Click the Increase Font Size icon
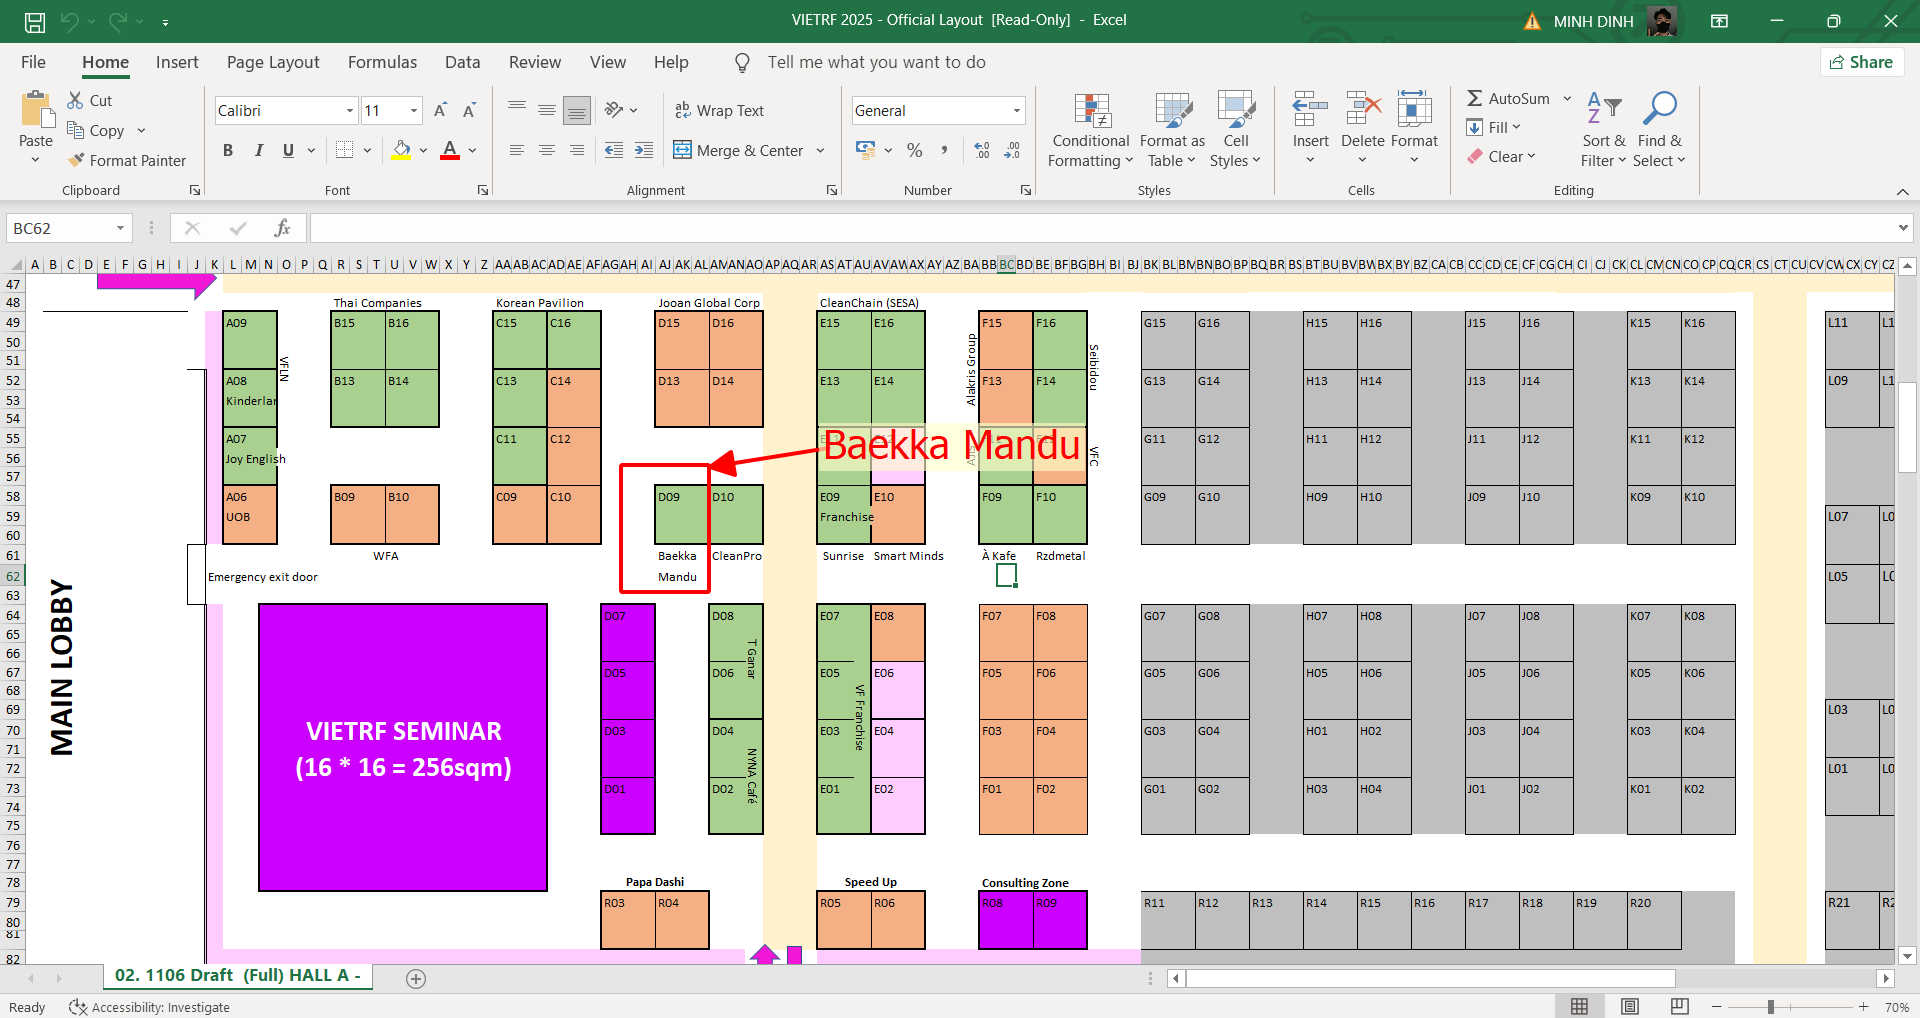The image size is (1920, 1018). point(440,111)
